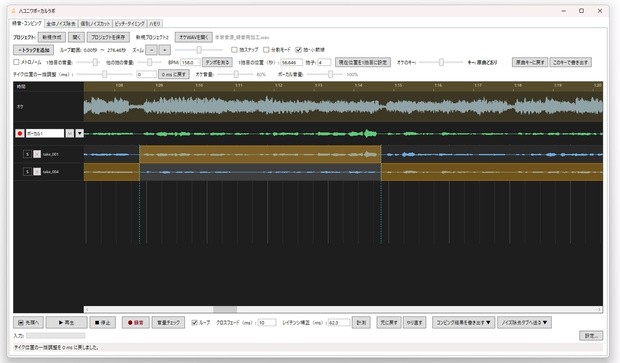Image resolution: width=620 pixels, height=363 pixels.
Task: Click the 原曲キーに戻す button
Action: tap(530, 62)
